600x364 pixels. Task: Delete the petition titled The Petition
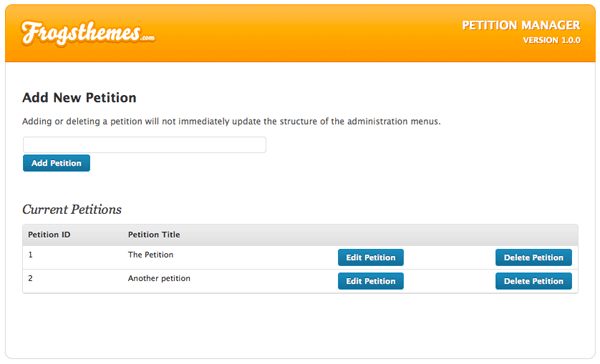[533, 258]
